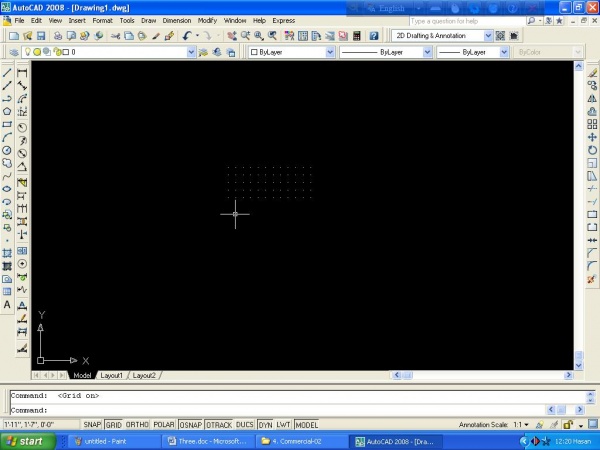Viewport: 600px width, 450px height.
Task: Switch to the Layout1 tab
Action: pos(111,375)
